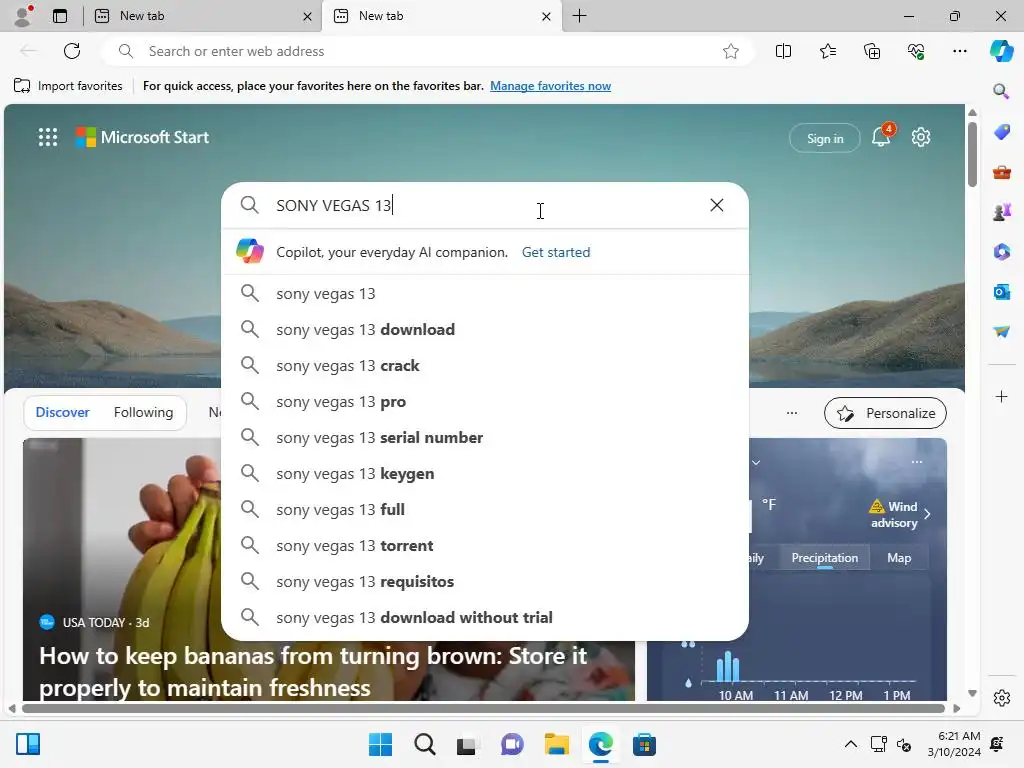Image resolution: width=1024 pixels, height=768 pixels.
Task: Add this page to favorites star
Action: [731, 51]
